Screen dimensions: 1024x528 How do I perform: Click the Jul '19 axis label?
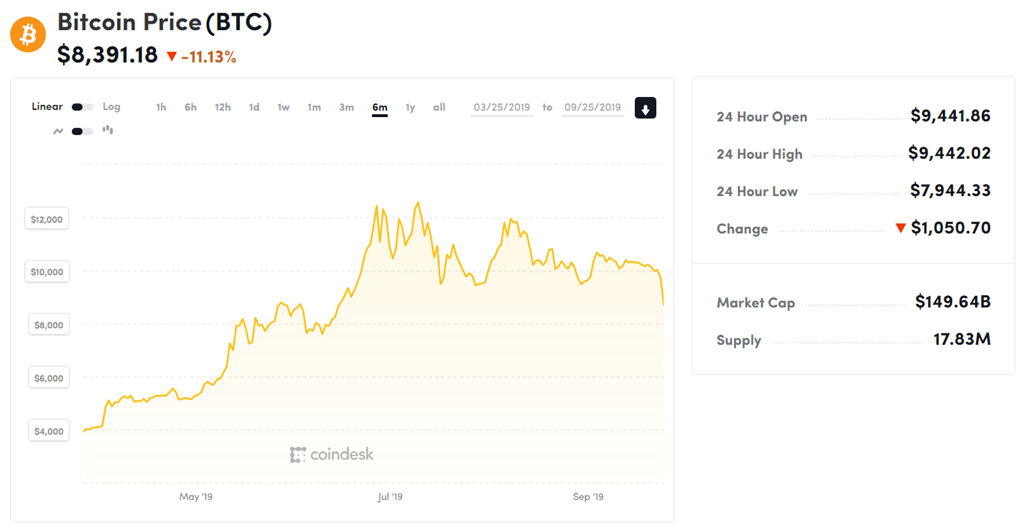click(x=390, y=497)
